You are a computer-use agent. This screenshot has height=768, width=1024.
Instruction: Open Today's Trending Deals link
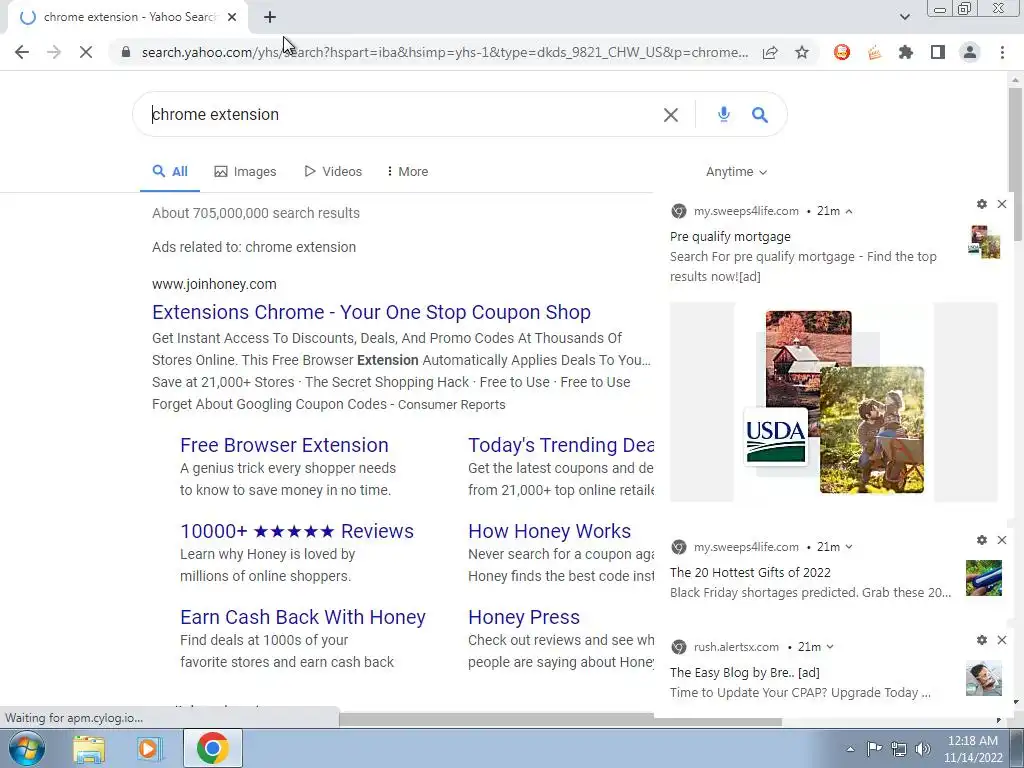(x=561, y=445)
